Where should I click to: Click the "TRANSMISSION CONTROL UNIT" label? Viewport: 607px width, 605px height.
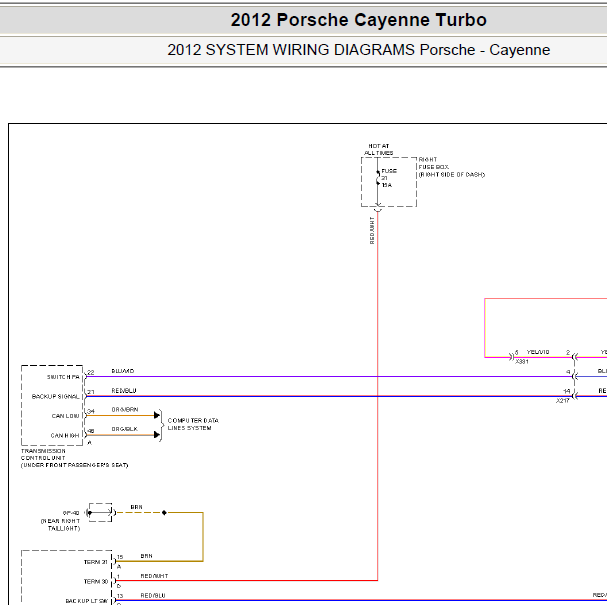point(43,454)
